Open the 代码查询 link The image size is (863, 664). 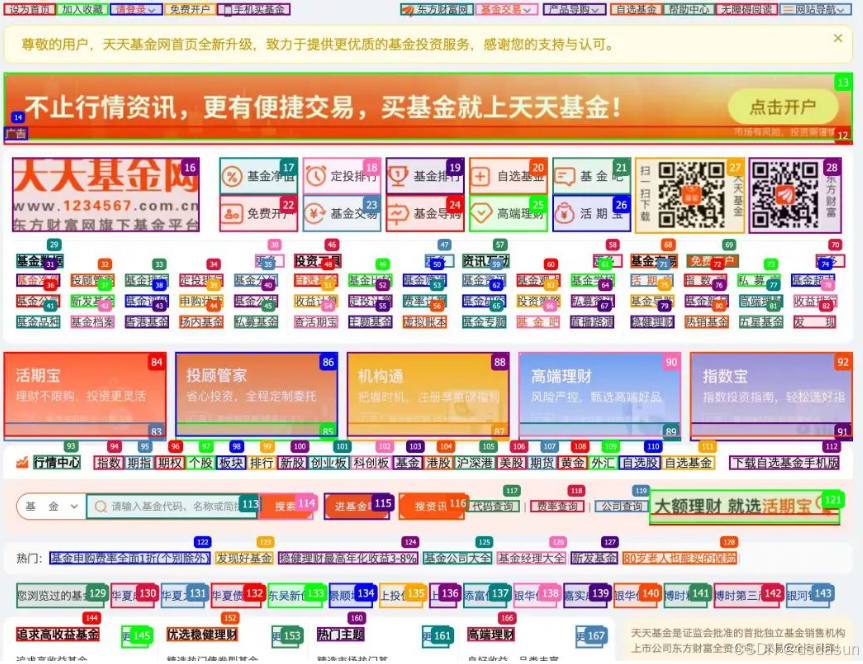pos(493,507)
